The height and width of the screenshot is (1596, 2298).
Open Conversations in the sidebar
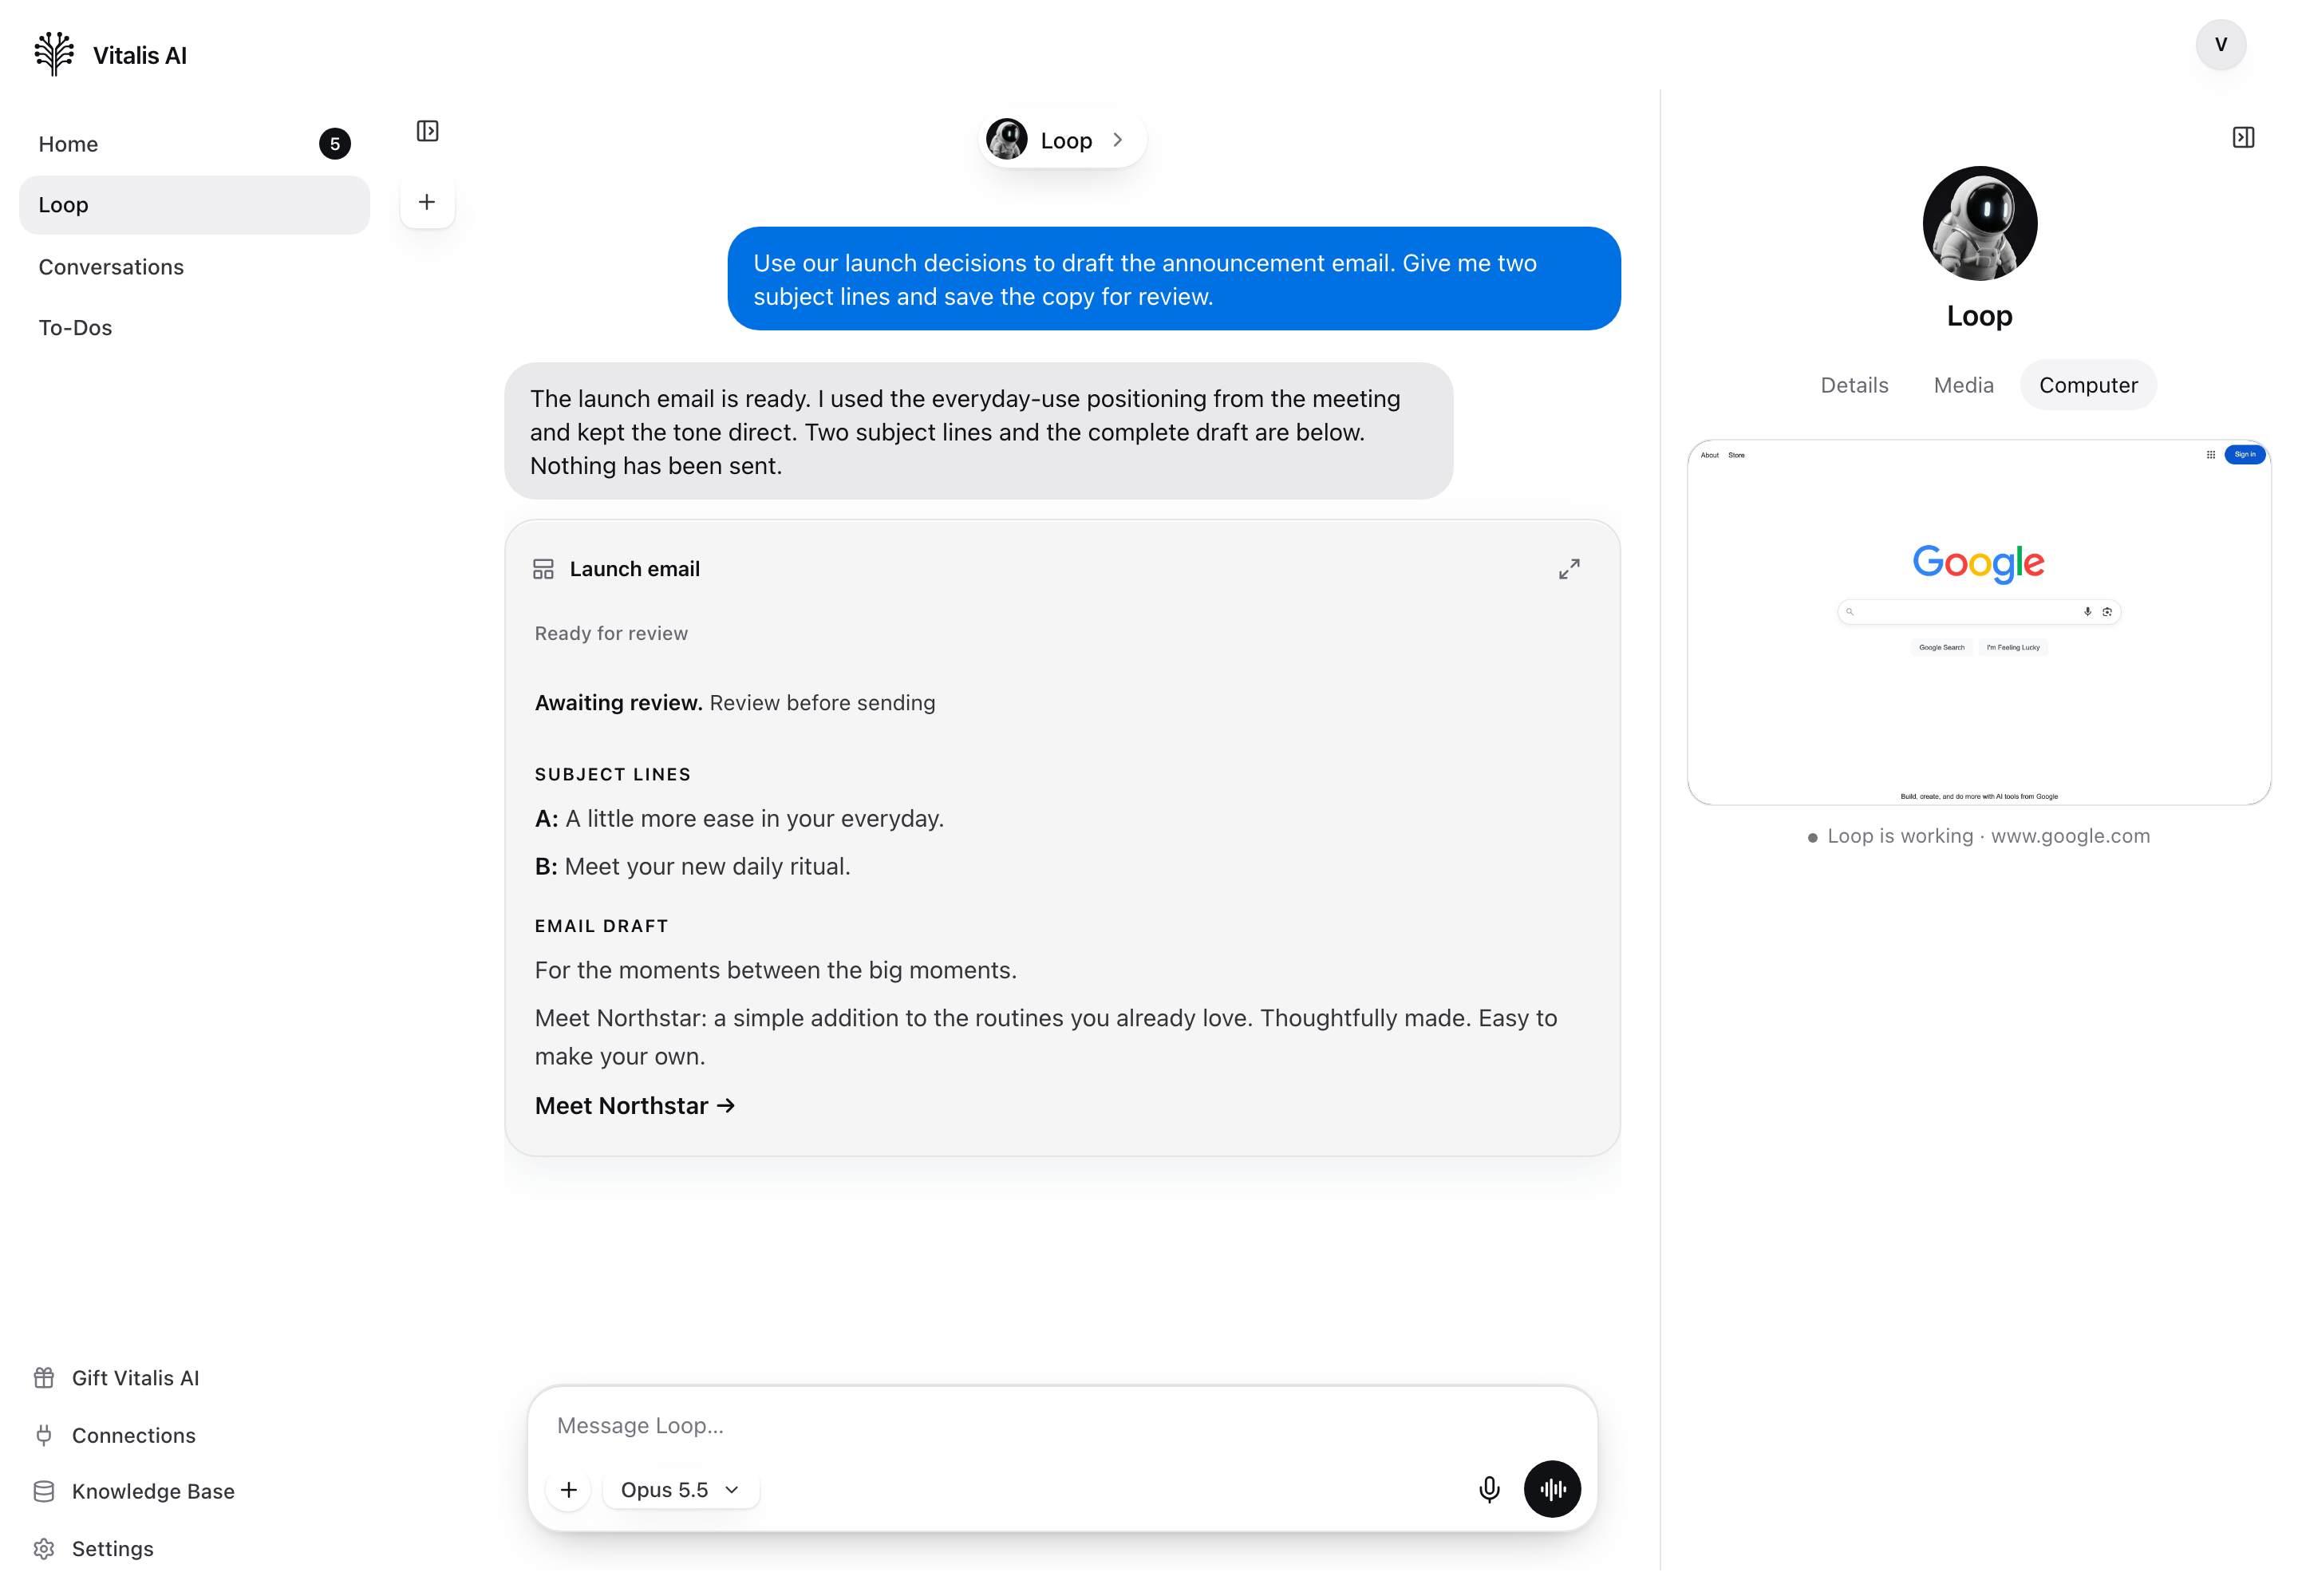tap(194, 267)
